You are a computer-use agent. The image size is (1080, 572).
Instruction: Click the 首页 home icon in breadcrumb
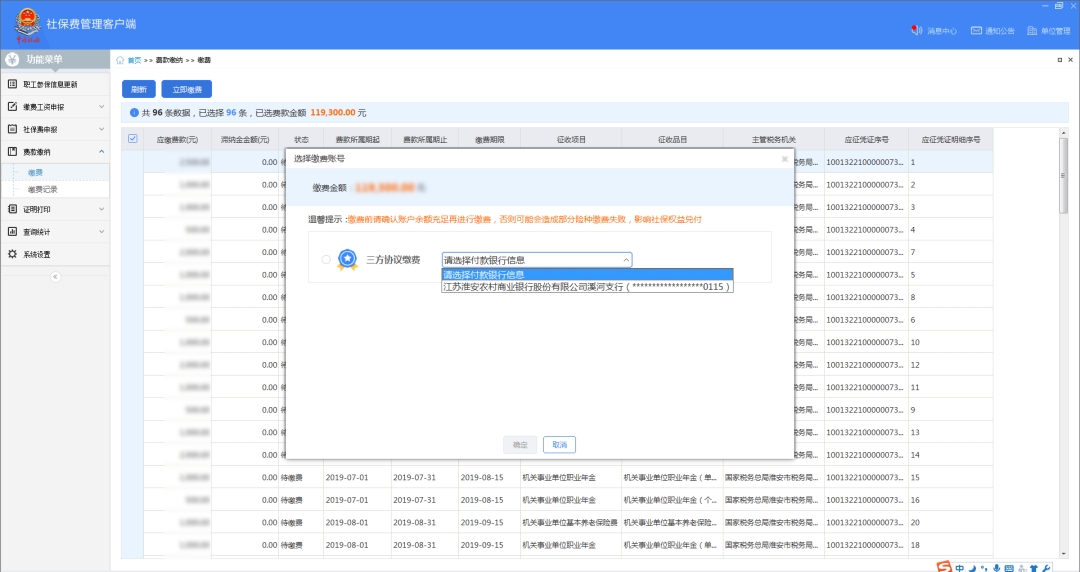click(121, 60)
